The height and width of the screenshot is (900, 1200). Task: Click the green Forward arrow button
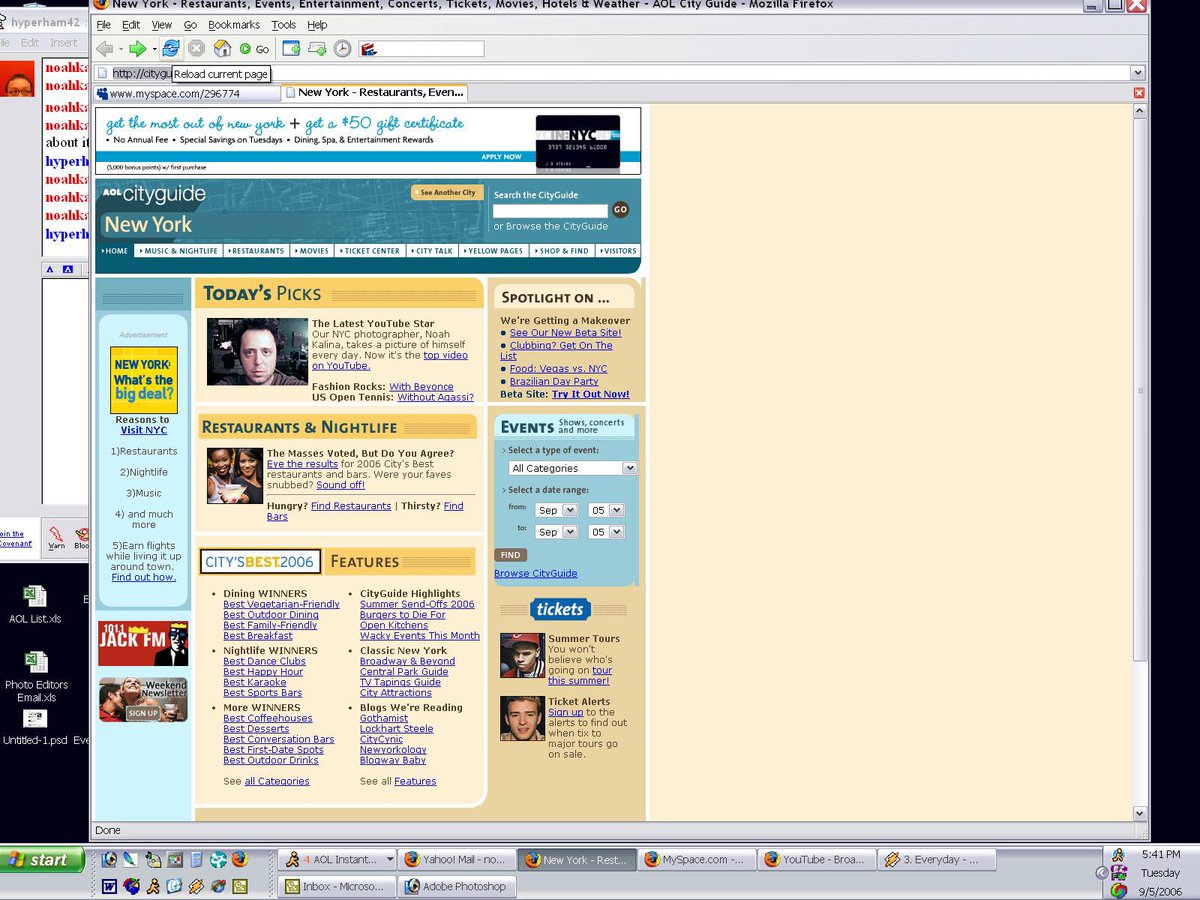coord(138,48)
